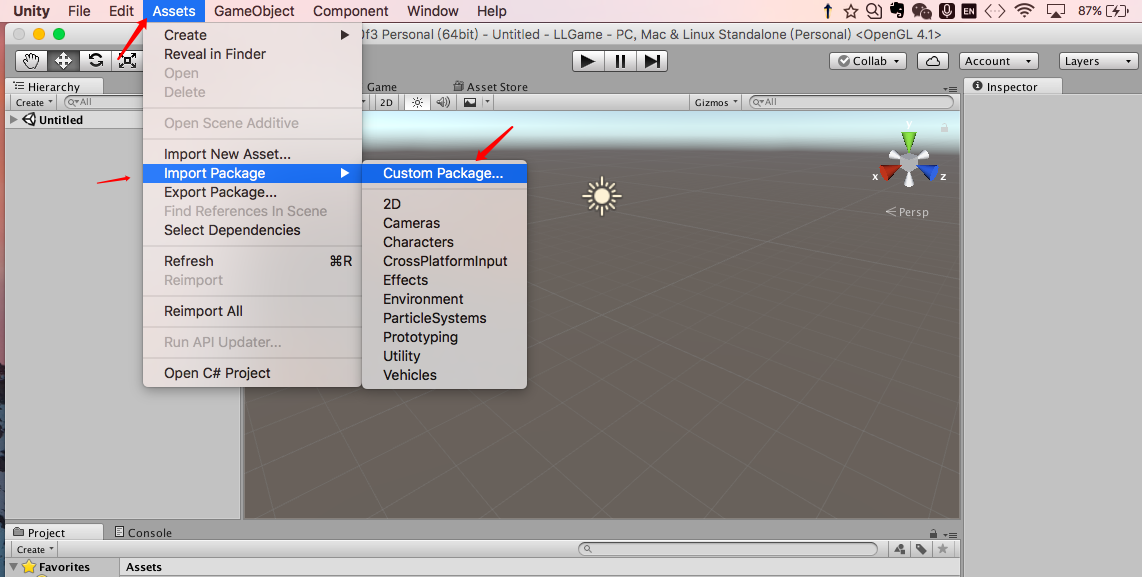Click Search by Label tag icon
This screenshot has width=1142, height=577.
tap(921, 549)
